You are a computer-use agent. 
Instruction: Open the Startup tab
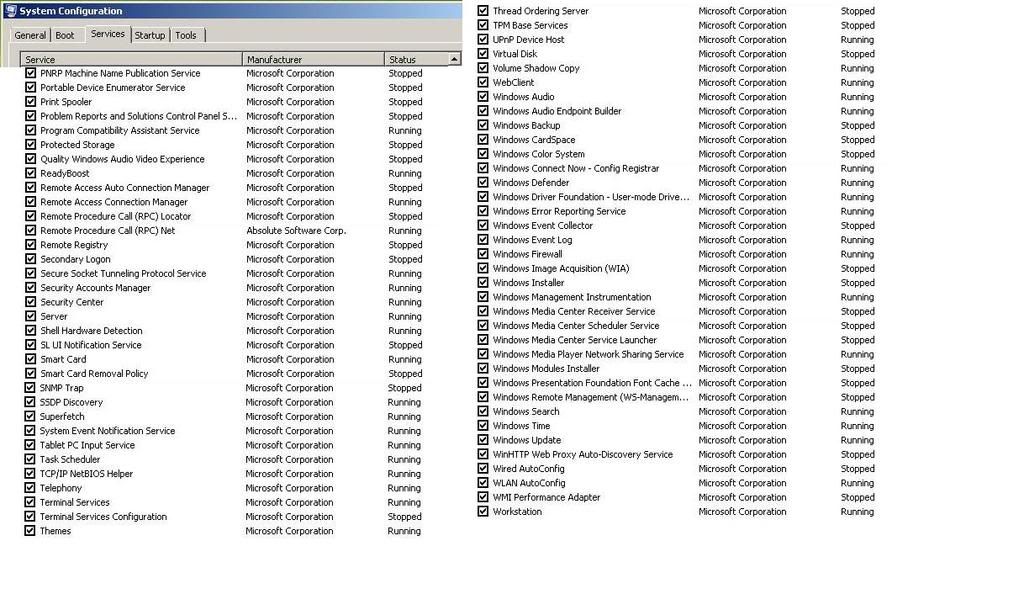150,35
